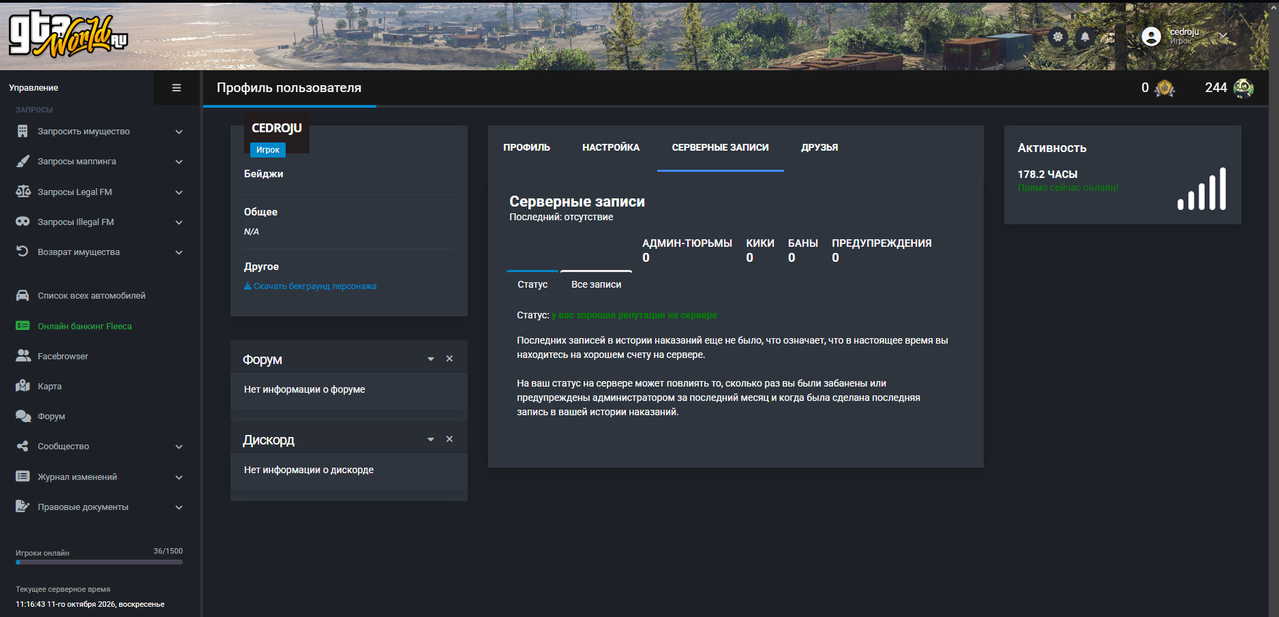Expand Запросы маппинга submenu
This screenshot has width=1279, height=617.
point(179,162)
